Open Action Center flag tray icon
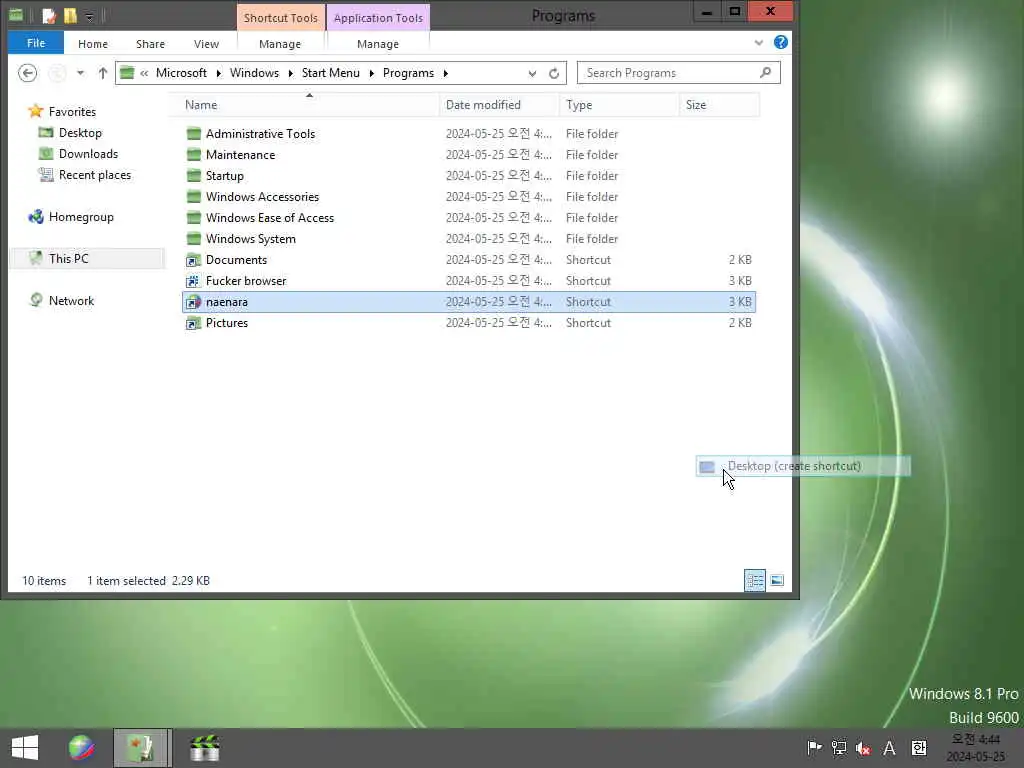 click(814, 748)
